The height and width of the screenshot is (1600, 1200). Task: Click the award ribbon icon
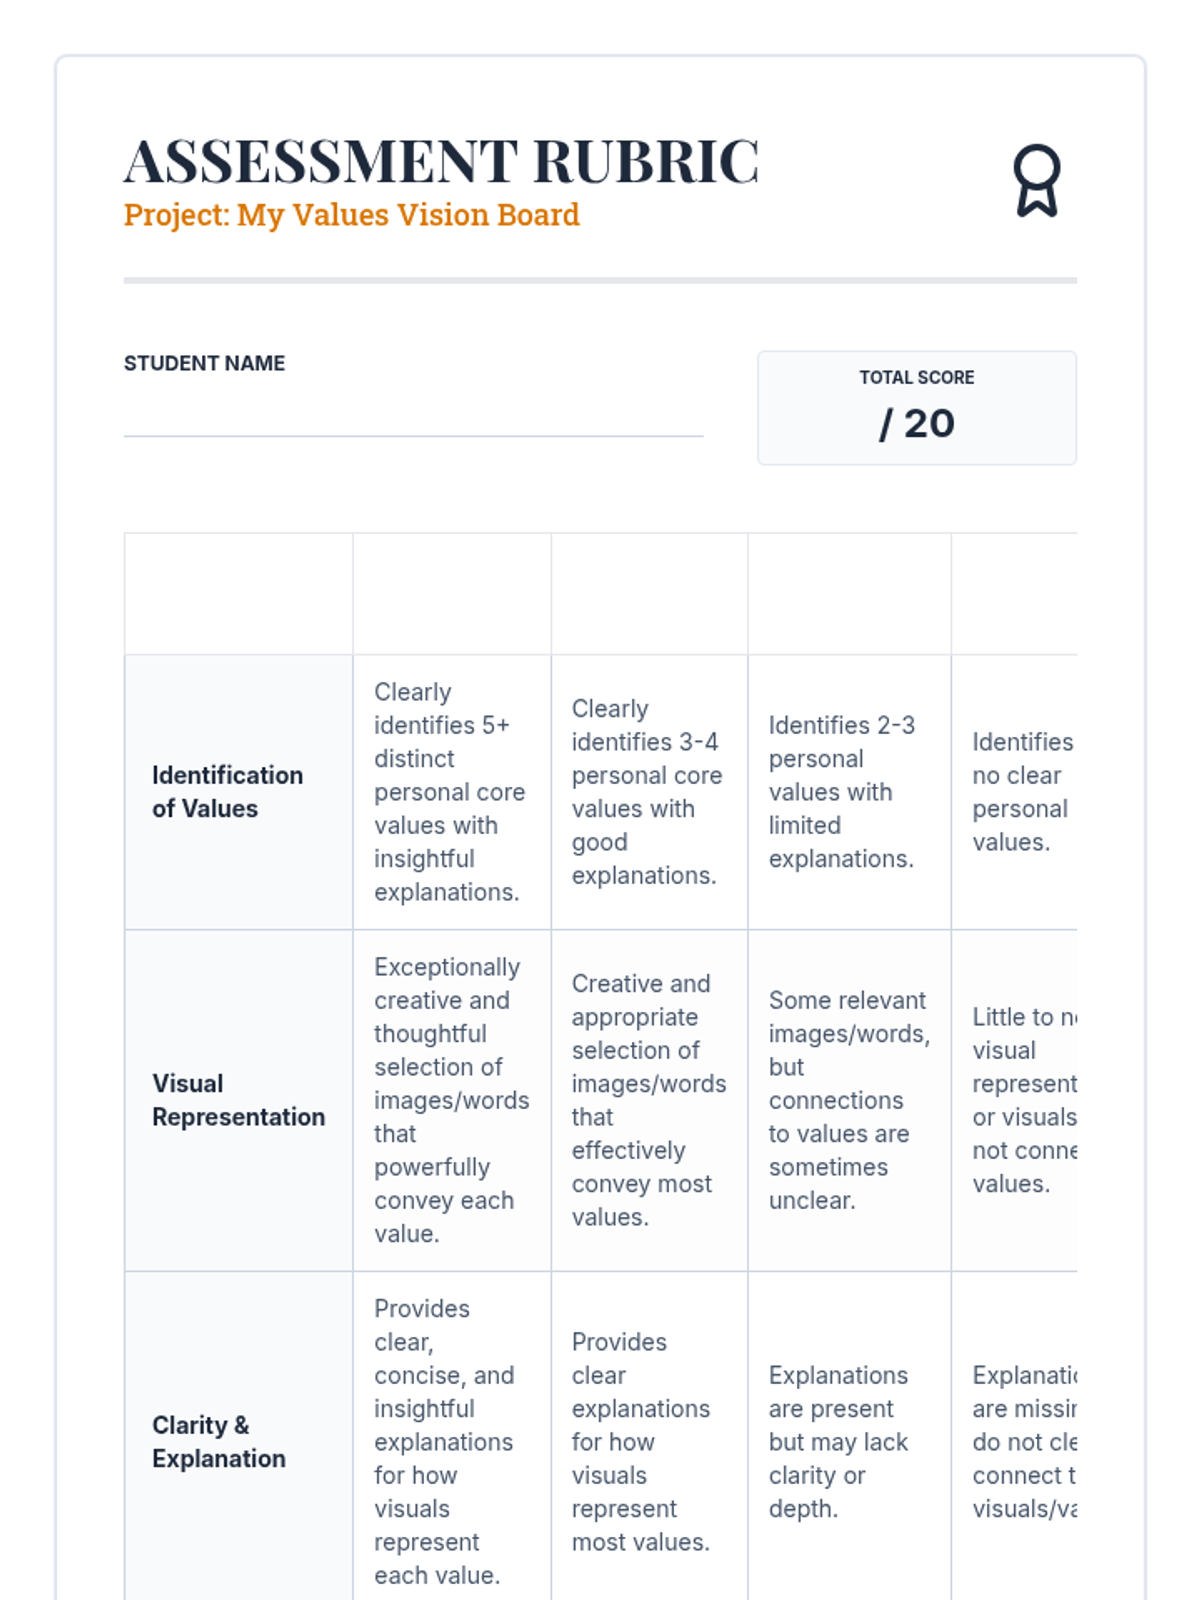click(x=1036, y=181)
